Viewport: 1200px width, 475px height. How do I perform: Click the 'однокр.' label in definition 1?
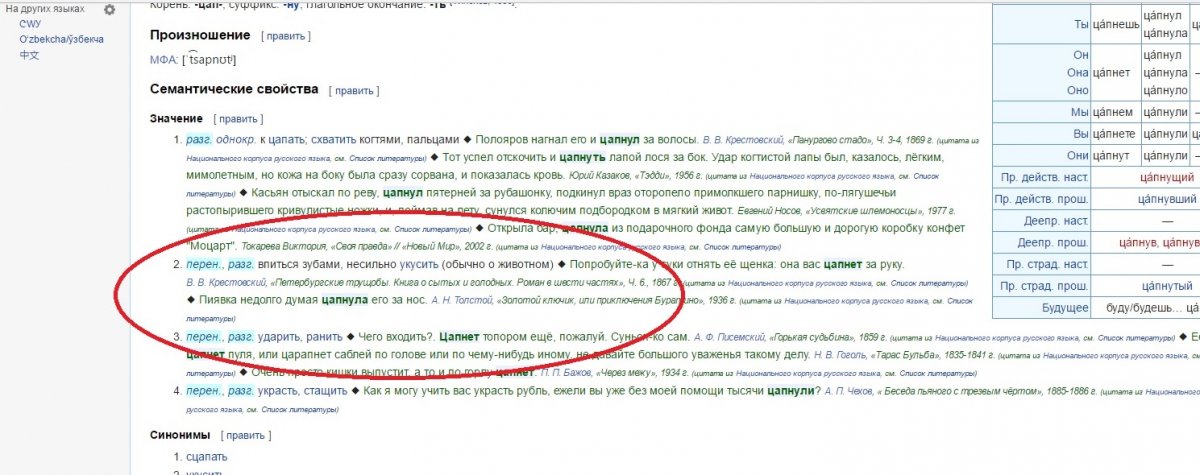click(x=237, y=139)
